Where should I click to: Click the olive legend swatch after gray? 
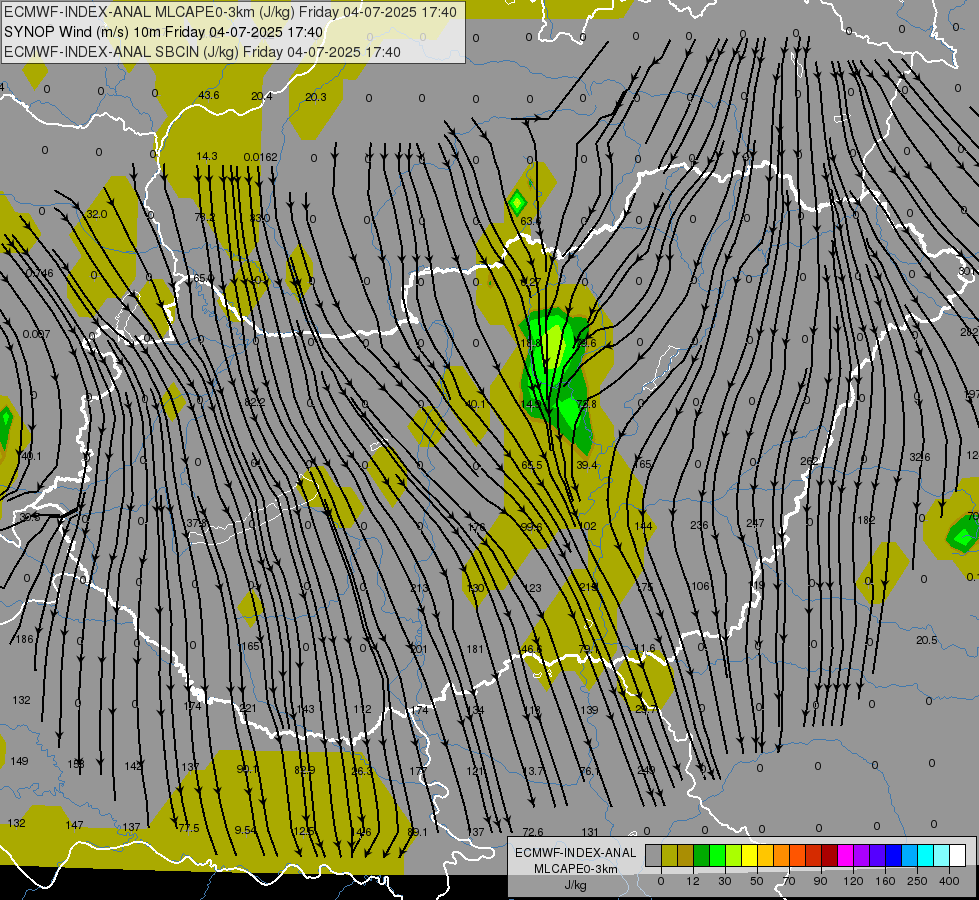669,856
